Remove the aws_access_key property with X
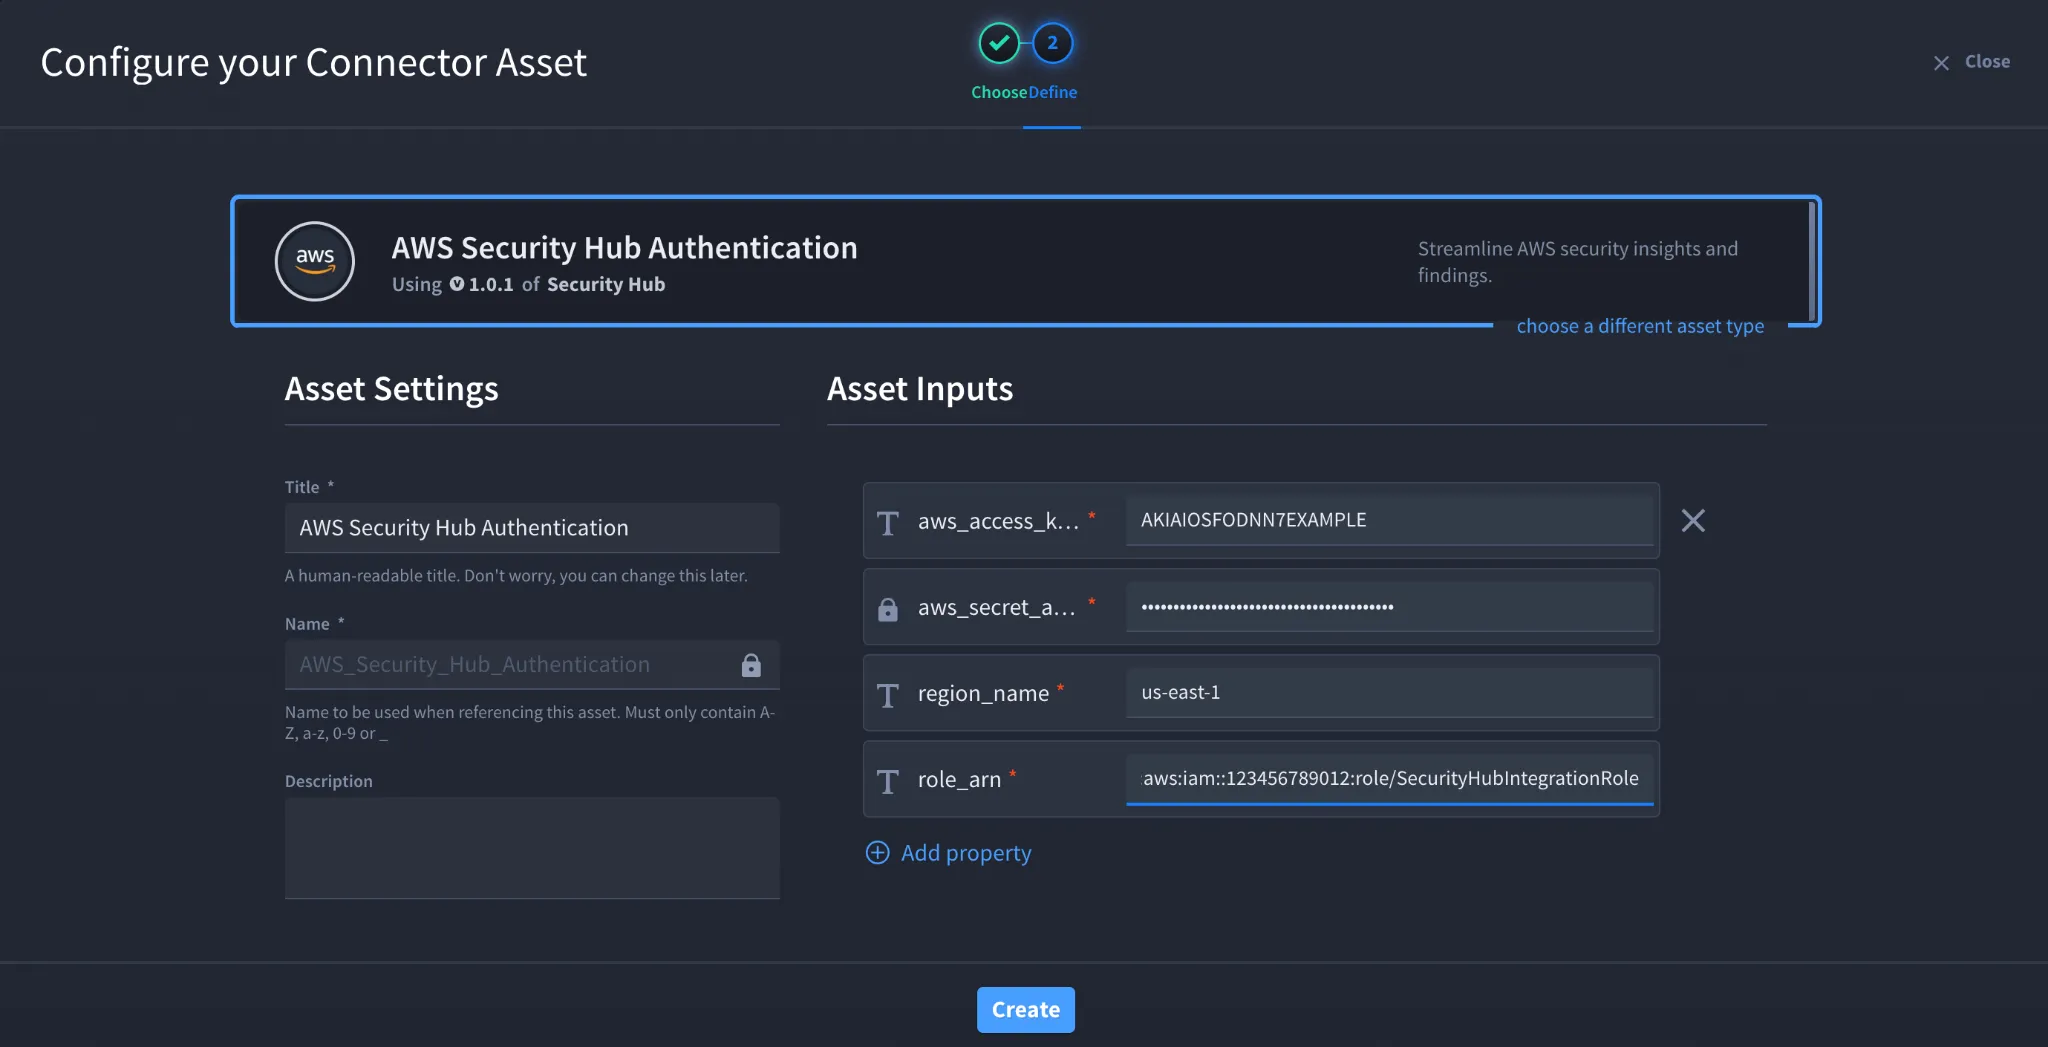This screenshot has width=2048, height=1047. pyautogui.click(x=1693, y=520)
